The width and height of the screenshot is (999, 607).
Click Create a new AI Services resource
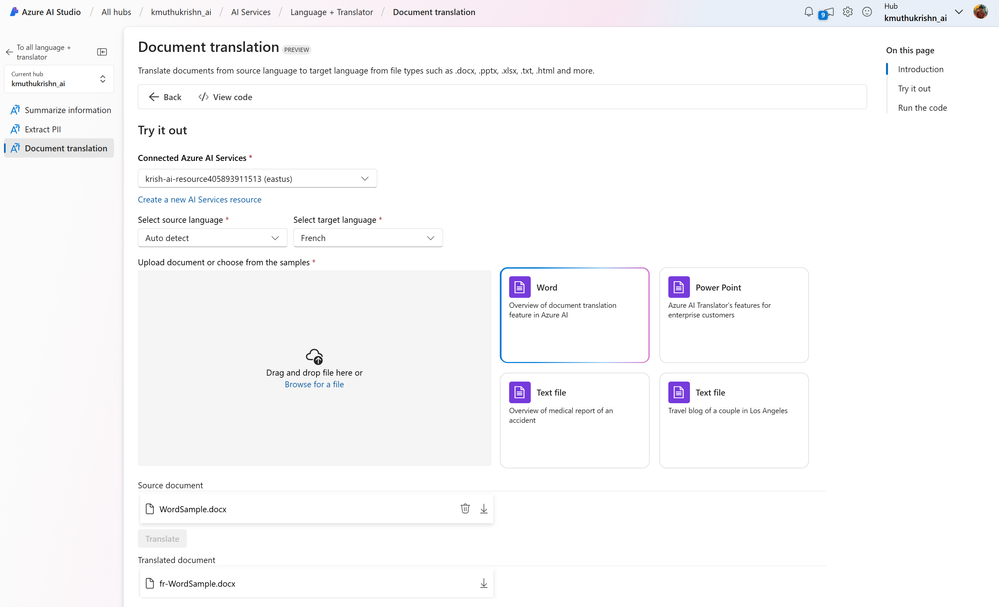coord(199,199)
